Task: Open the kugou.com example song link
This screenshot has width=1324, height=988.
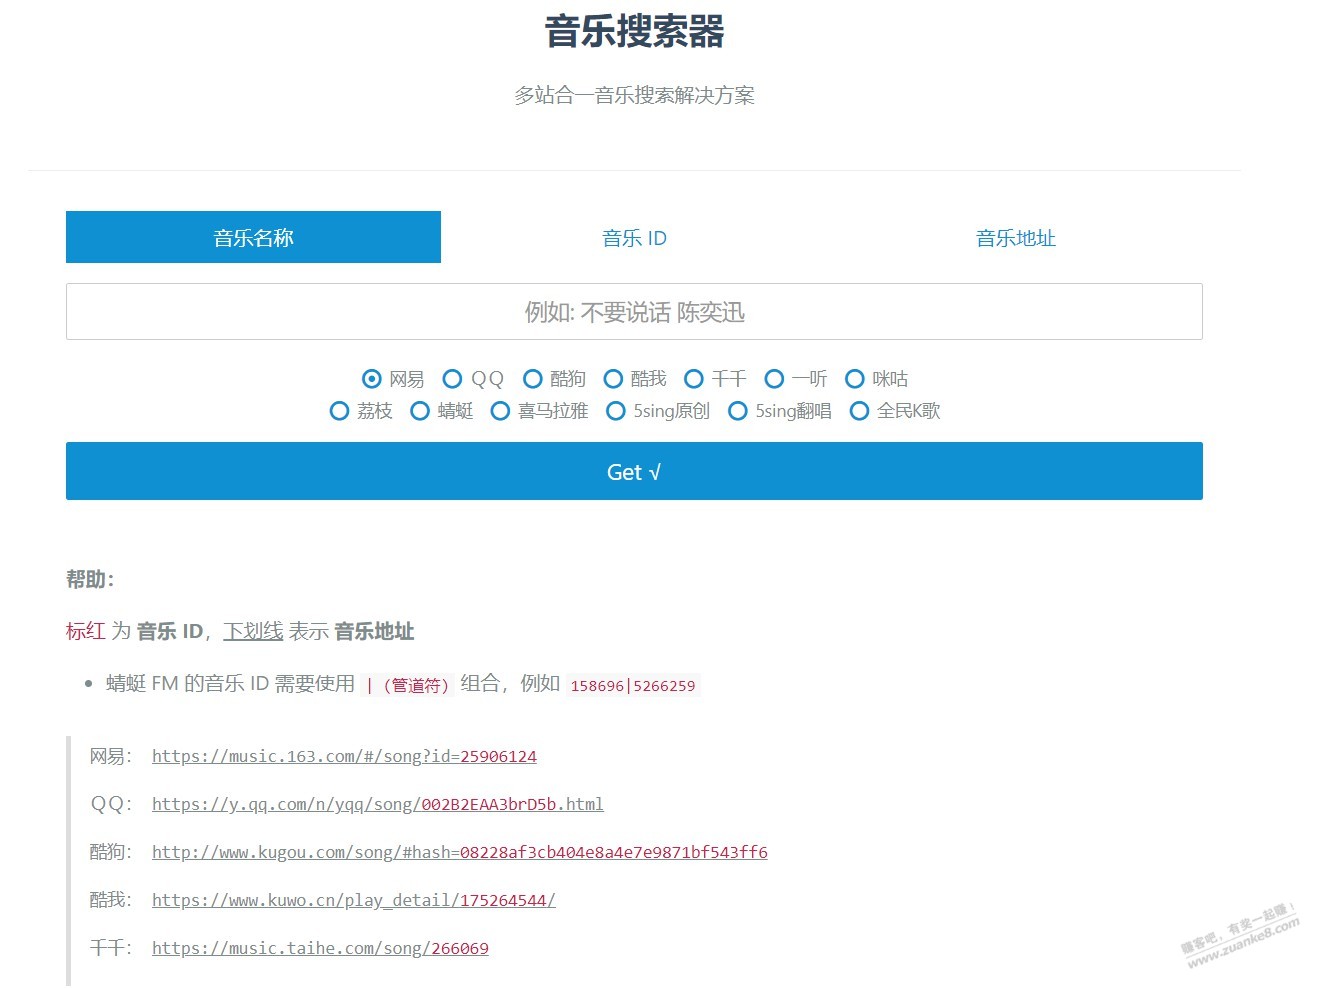Action: click(459, 853)
